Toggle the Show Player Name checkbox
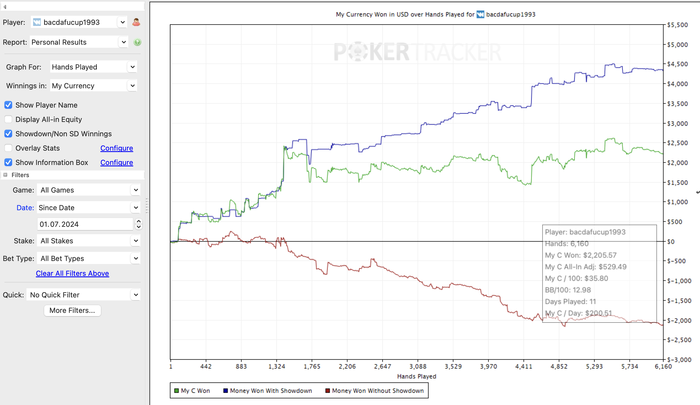This screenshot has height=405, width=700. pos(8,105)
